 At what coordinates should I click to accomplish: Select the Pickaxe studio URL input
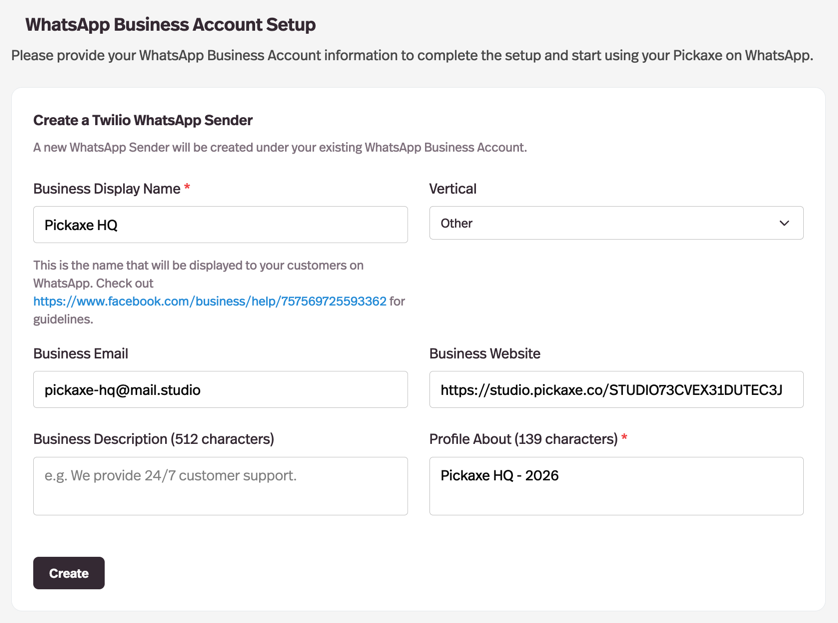pyautogui.click(x=615, y=389)
